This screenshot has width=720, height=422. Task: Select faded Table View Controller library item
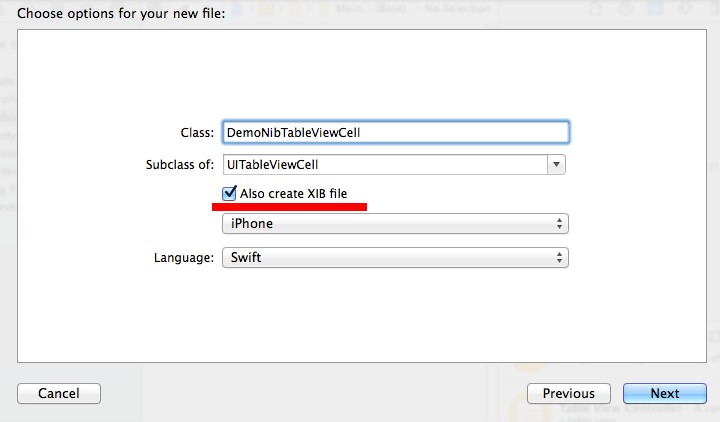tap(620, 409)
